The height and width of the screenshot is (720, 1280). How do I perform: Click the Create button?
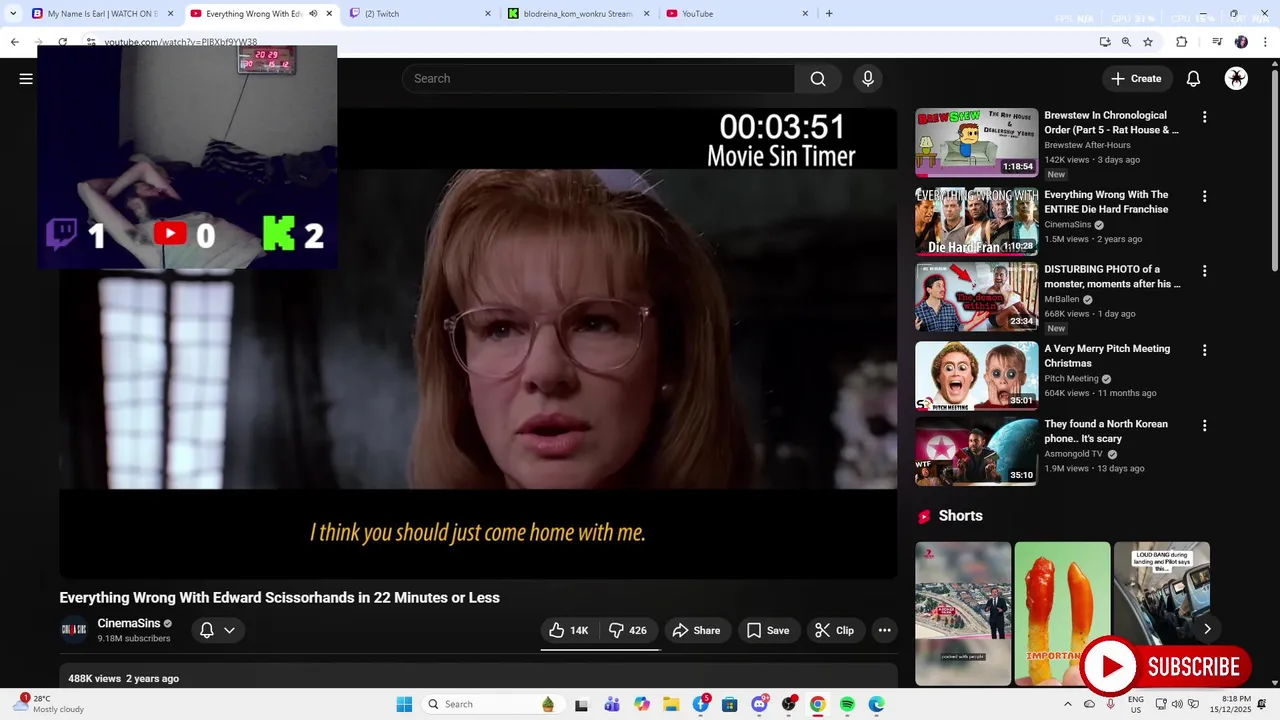click(1136, 79)
